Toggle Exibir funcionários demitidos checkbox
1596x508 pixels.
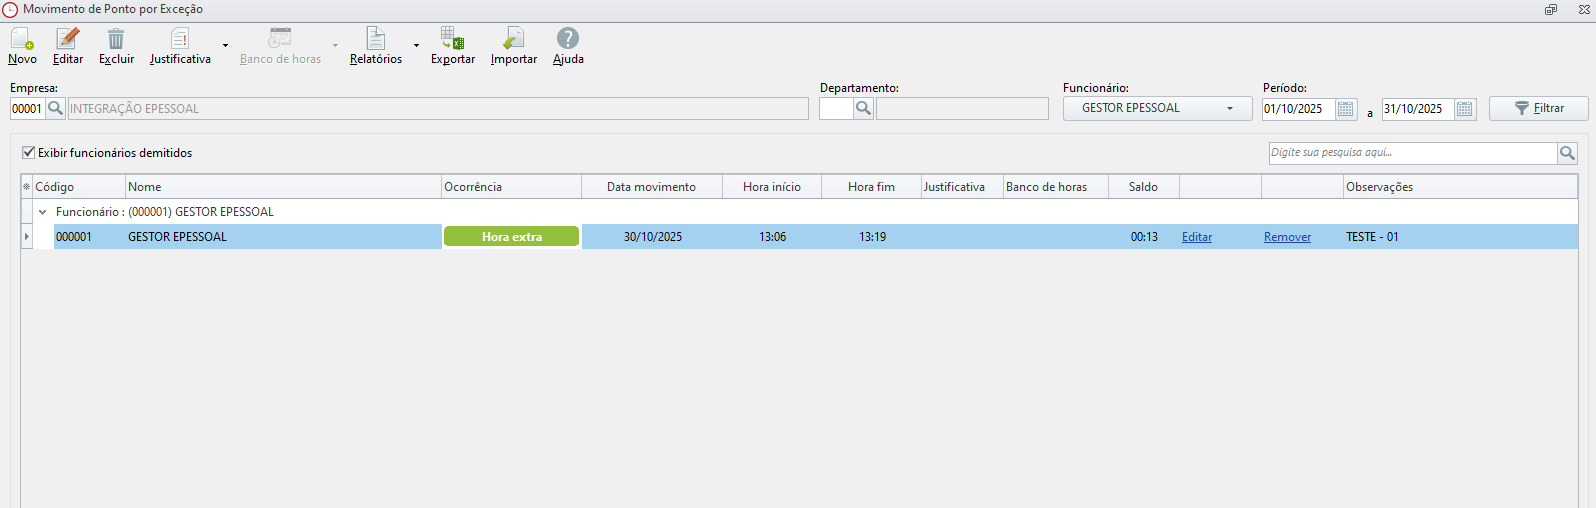click(28, 153)
